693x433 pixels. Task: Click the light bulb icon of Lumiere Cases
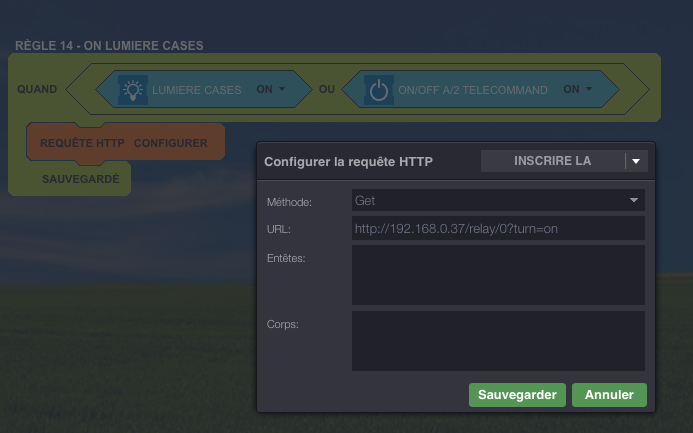click(133, 90)
